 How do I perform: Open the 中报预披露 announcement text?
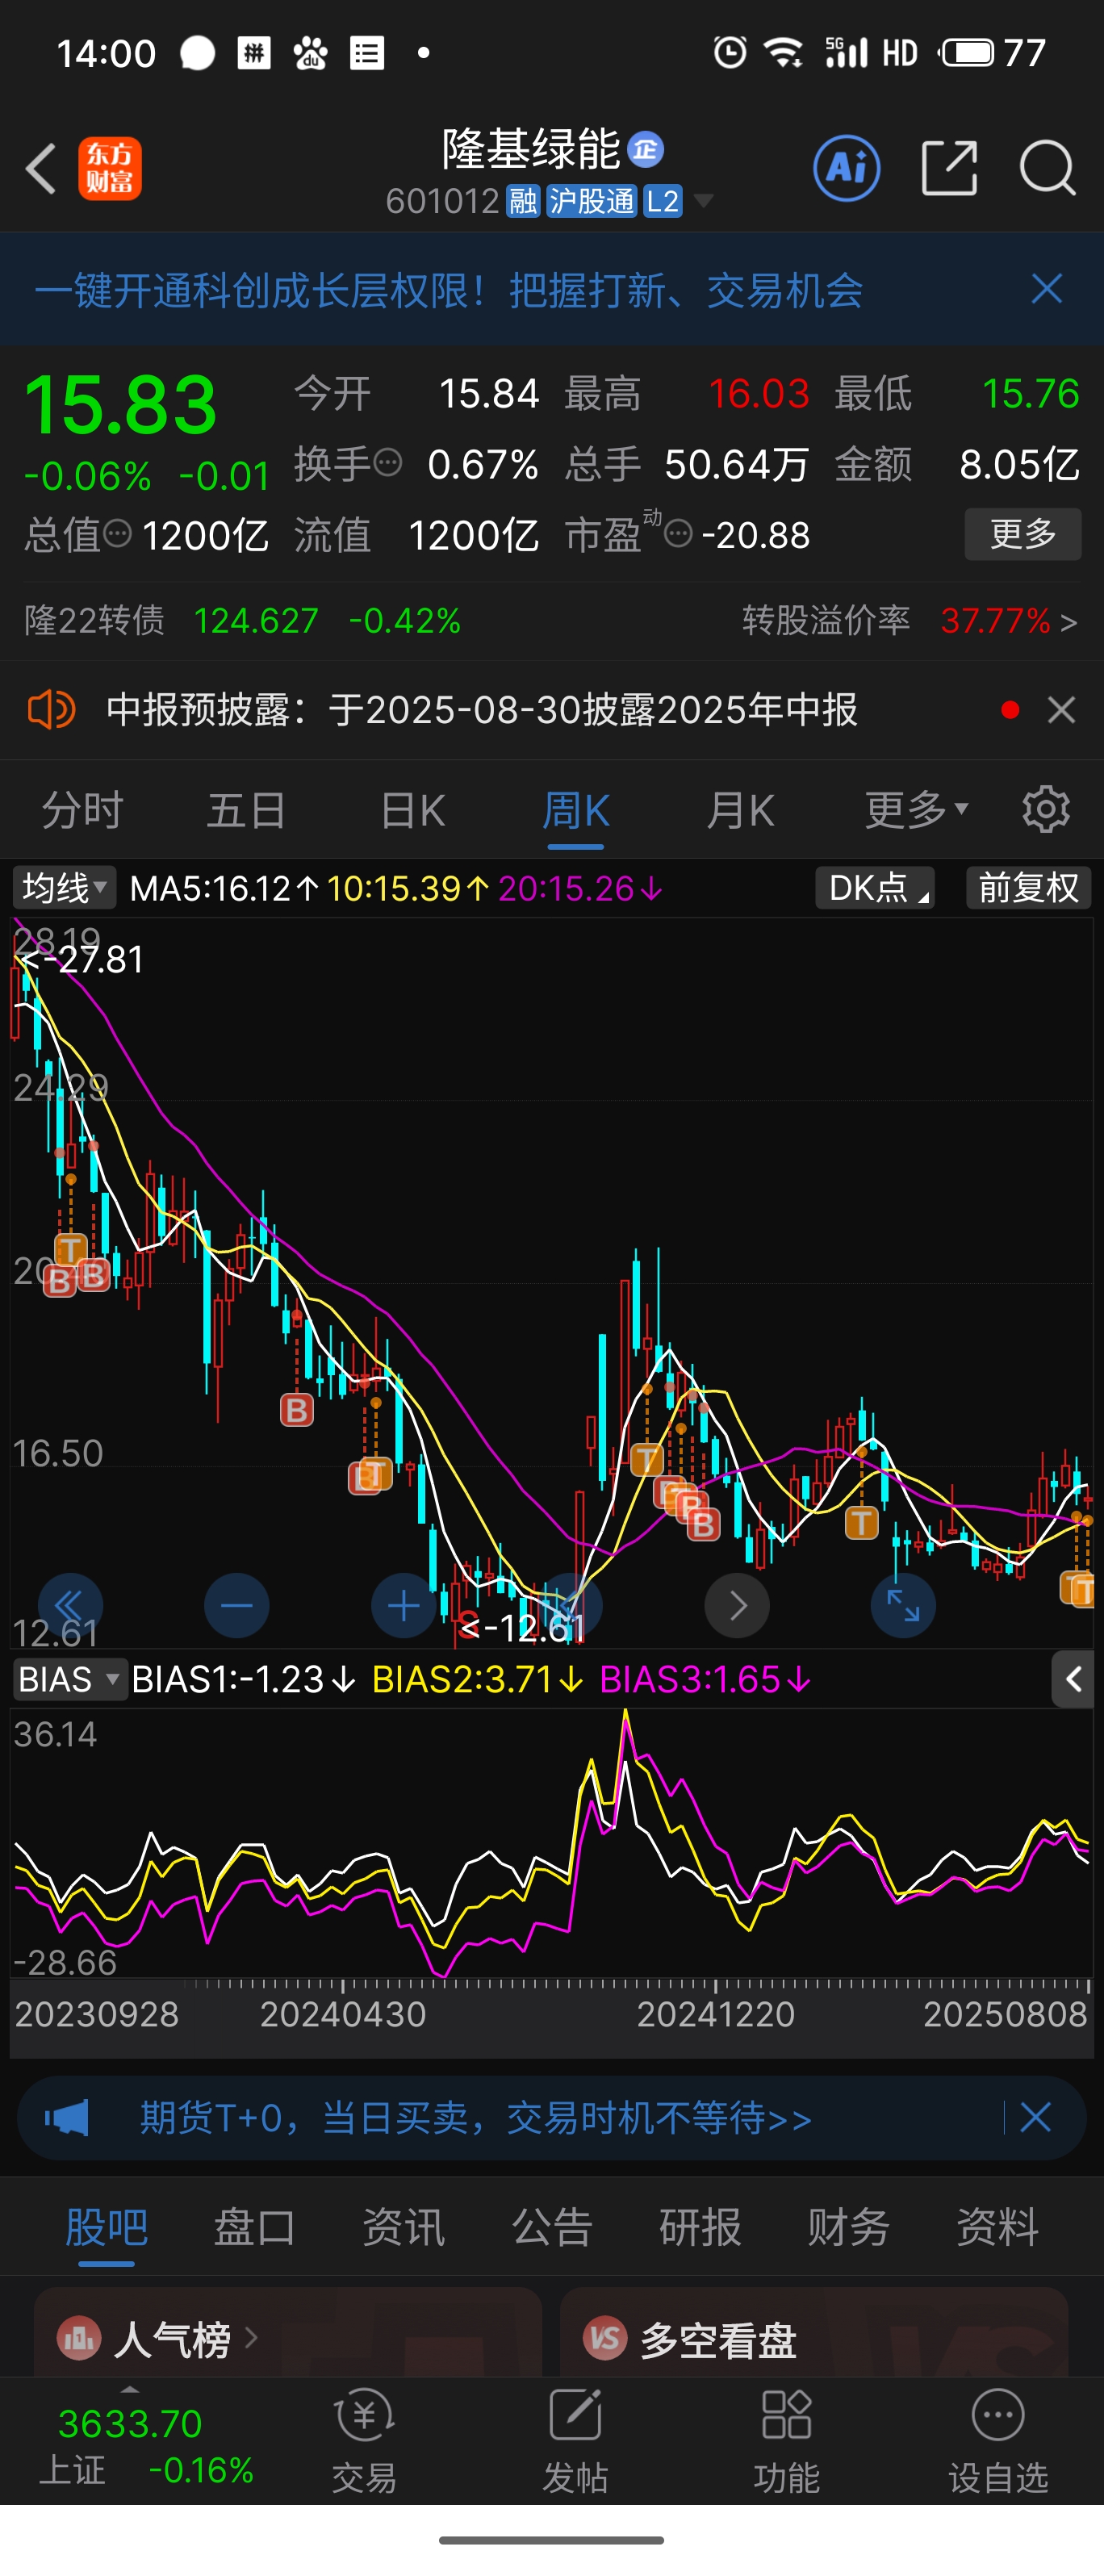click(x=482, y=710)
